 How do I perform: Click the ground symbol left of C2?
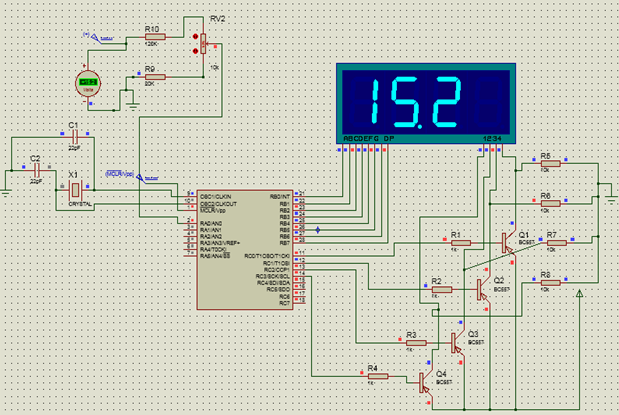coord(5,193)
